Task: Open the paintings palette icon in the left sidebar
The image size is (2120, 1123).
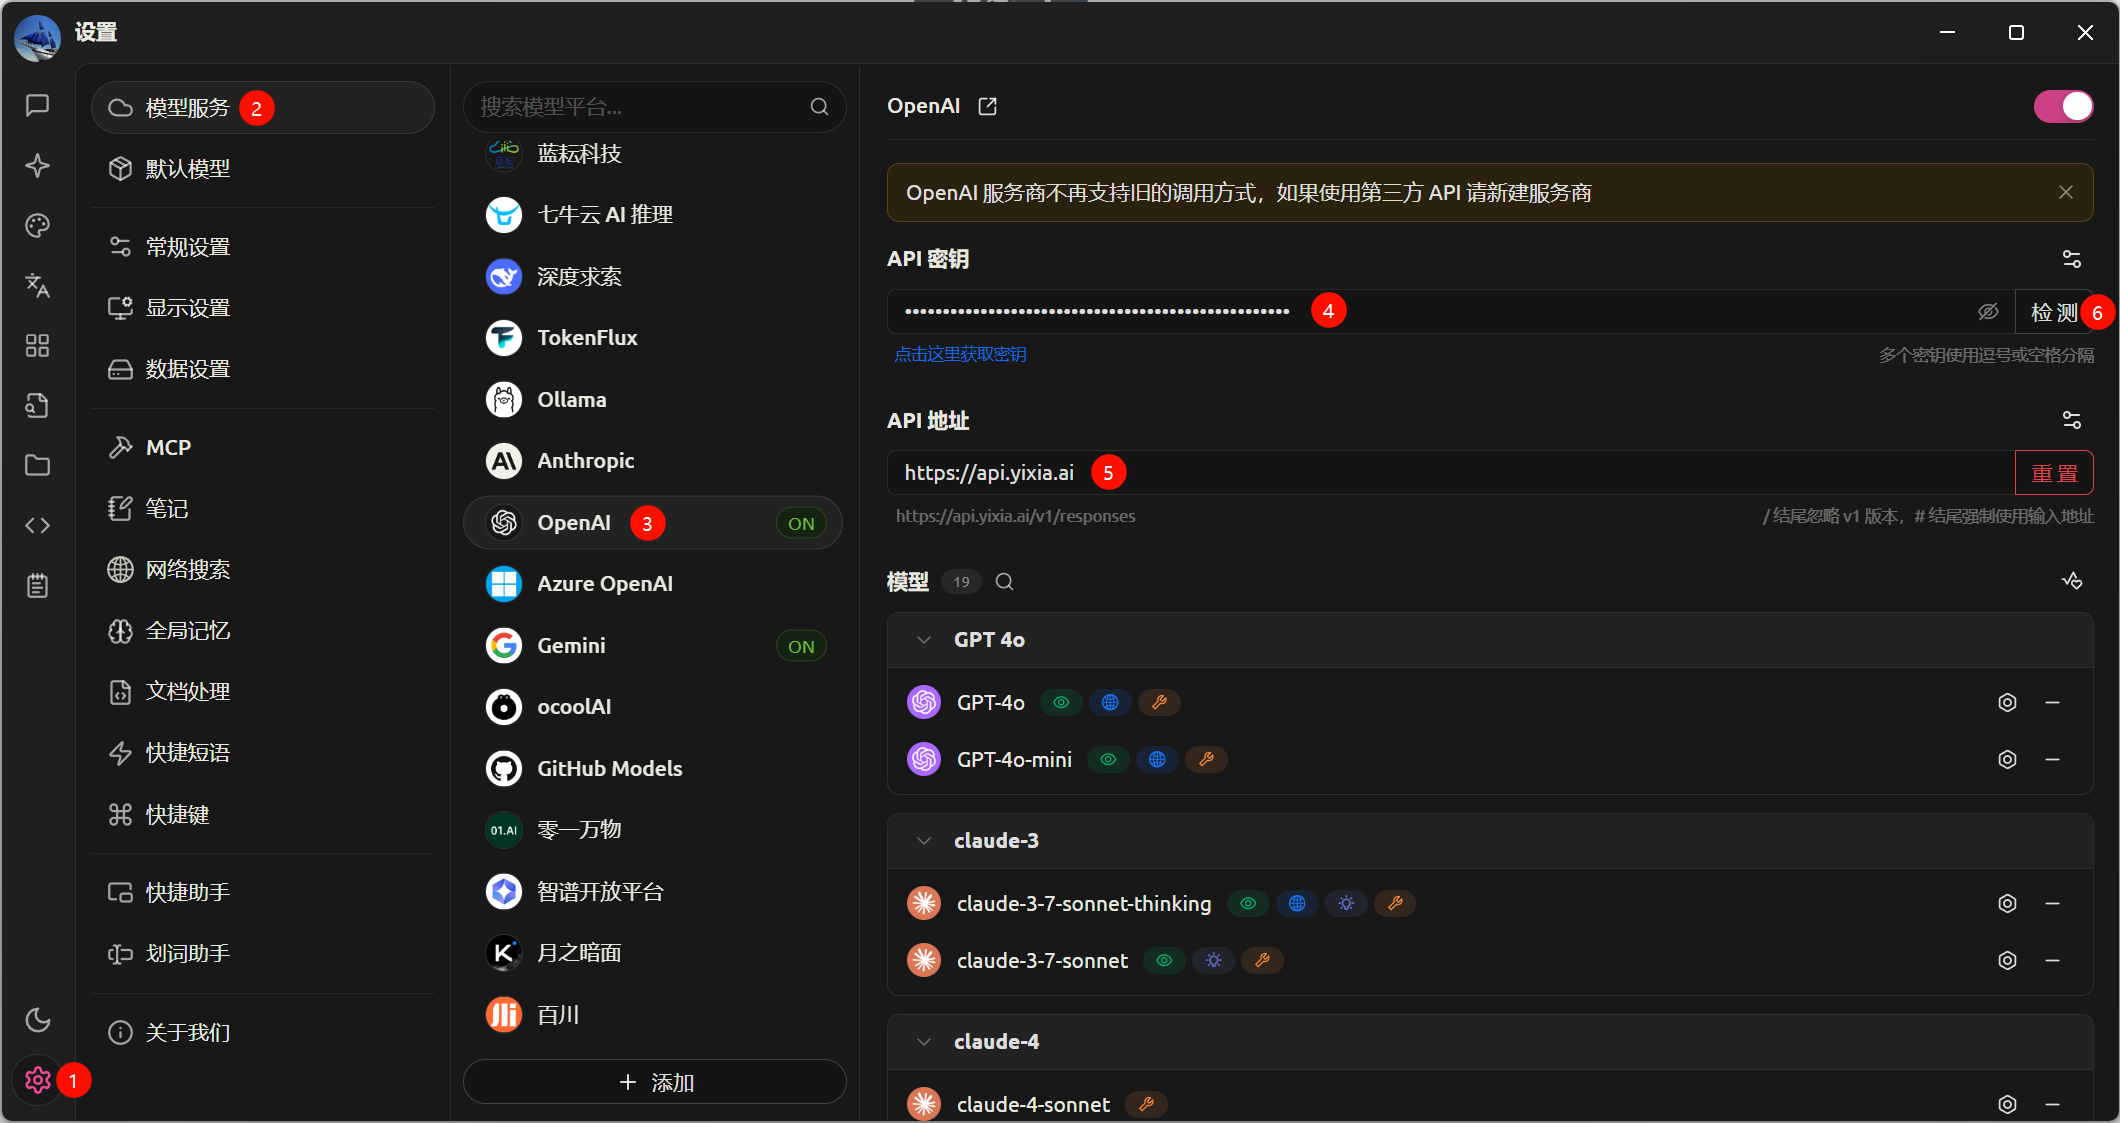Action: point(38,225)
